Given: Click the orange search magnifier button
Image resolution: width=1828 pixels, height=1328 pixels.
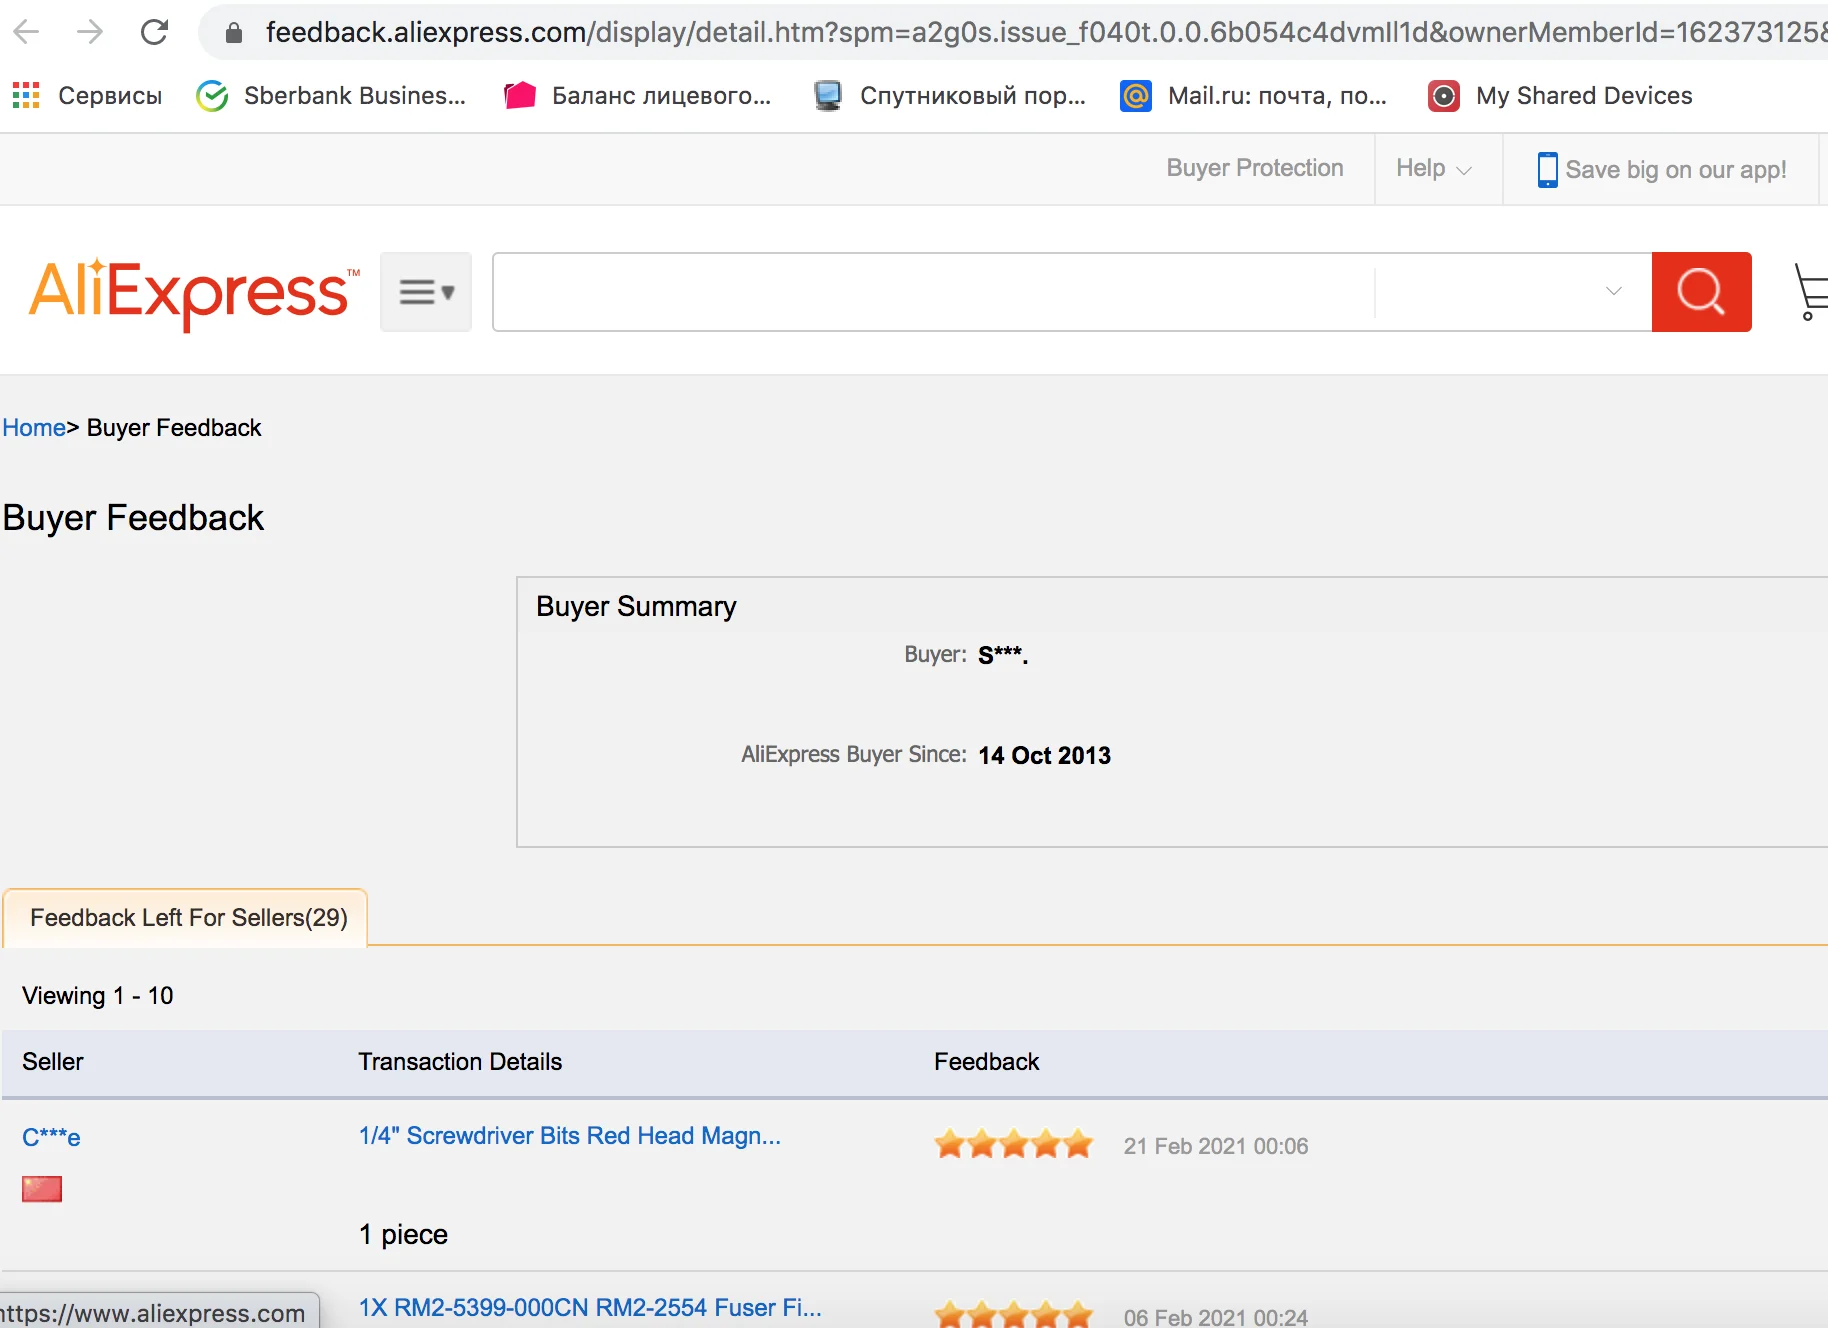Looking at the screenshot, I should tap(1700, 292).
